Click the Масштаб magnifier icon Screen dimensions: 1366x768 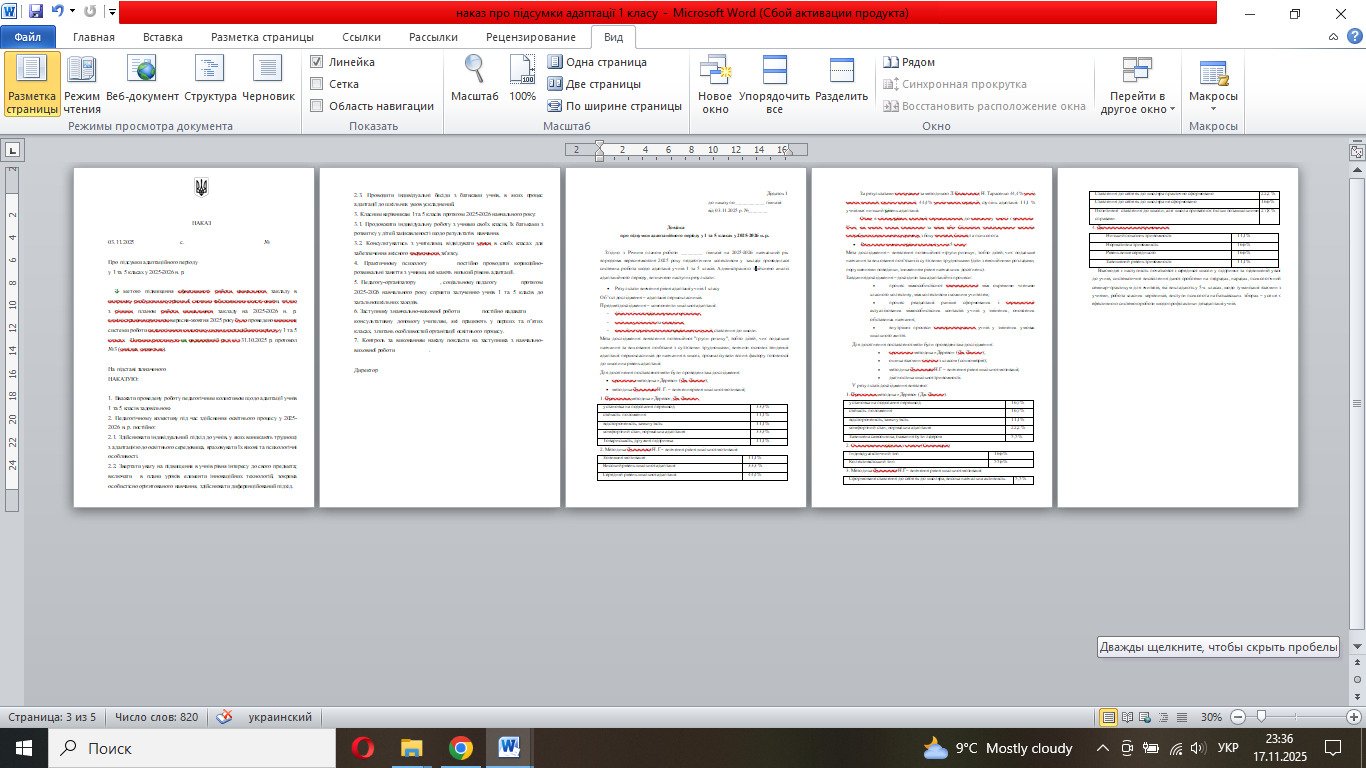click(474, 80)
